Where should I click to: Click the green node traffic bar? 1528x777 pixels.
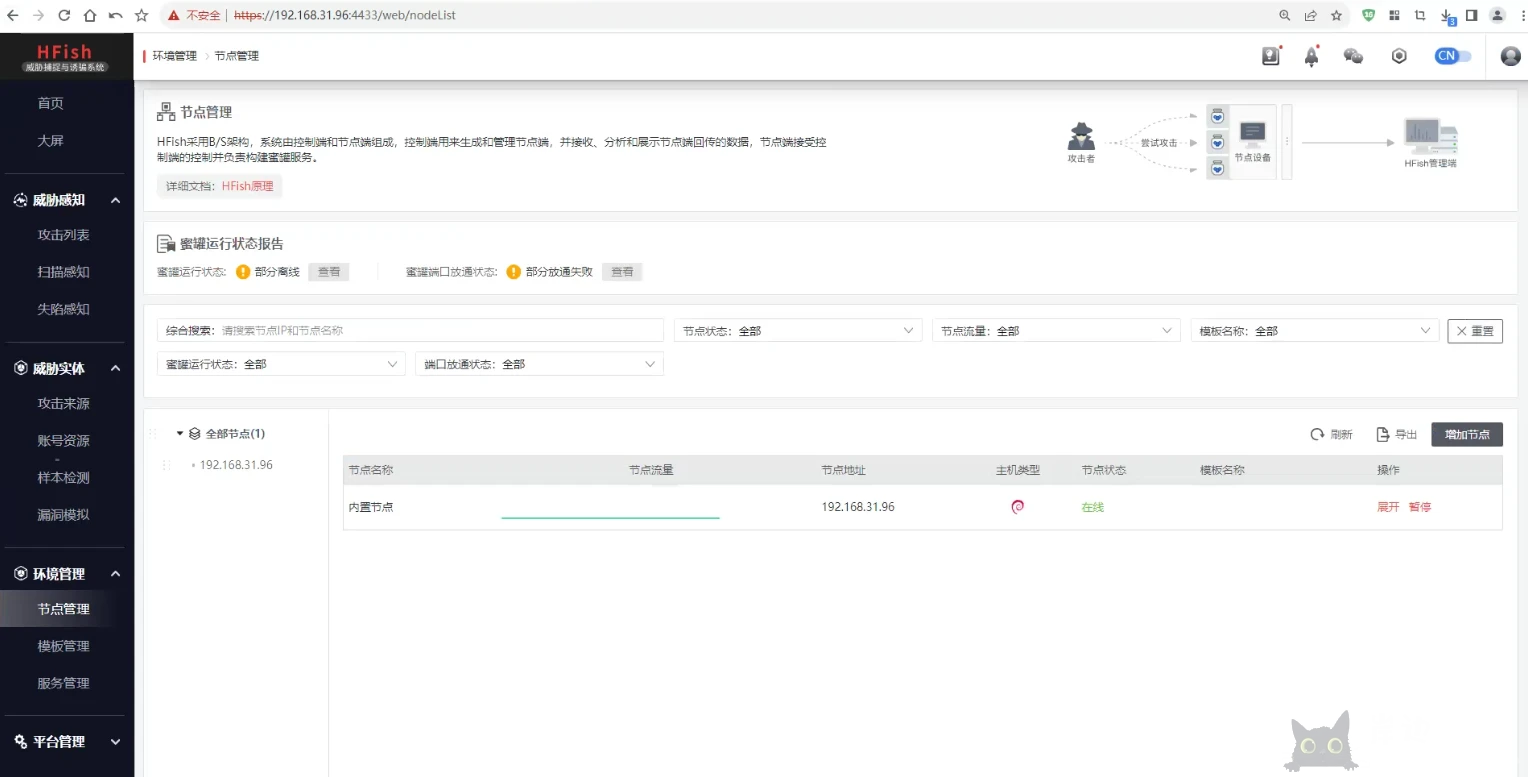point(610,517)
